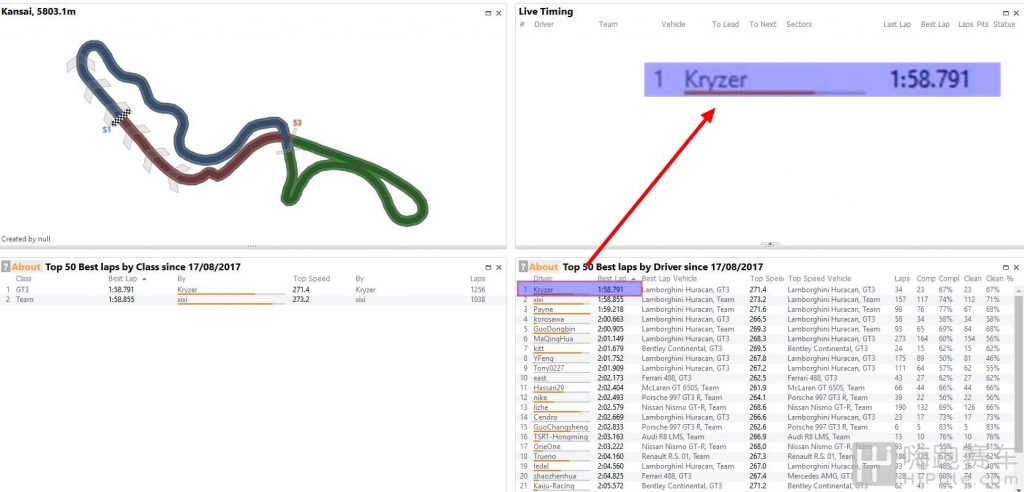The height and width of the screenshot is (492, 1024).
Task: Click Pits column header in Live Timing
Action: click(983, 24)
